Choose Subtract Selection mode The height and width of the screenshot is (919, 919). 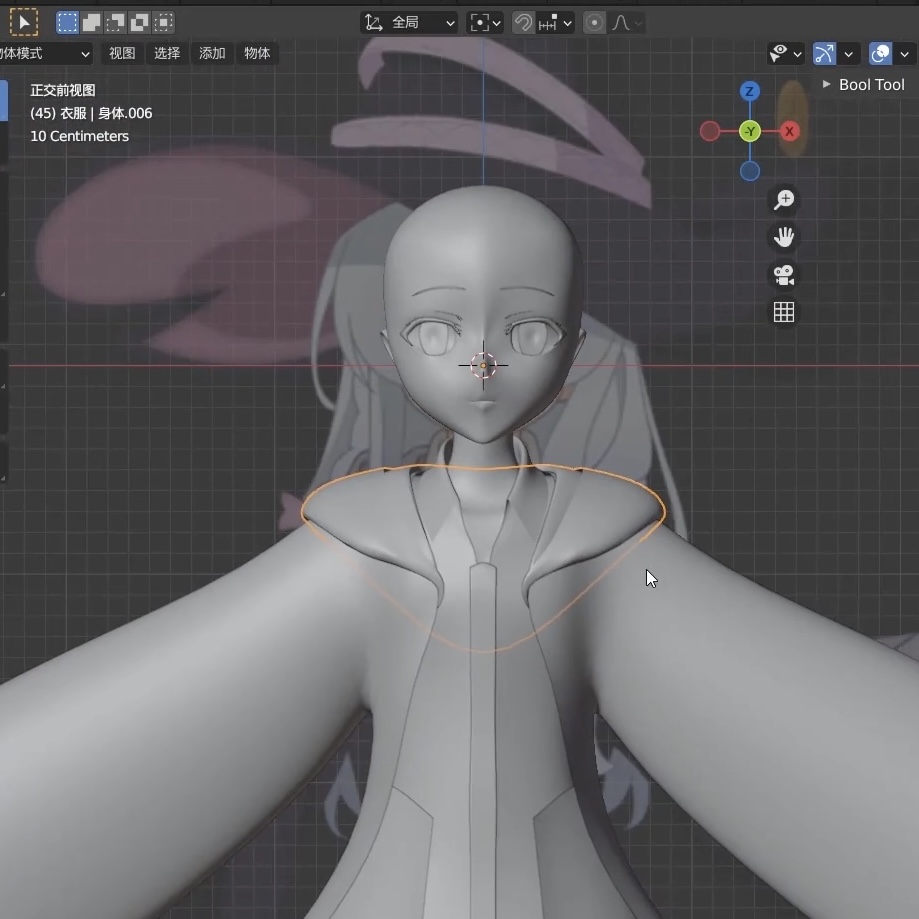115,22
